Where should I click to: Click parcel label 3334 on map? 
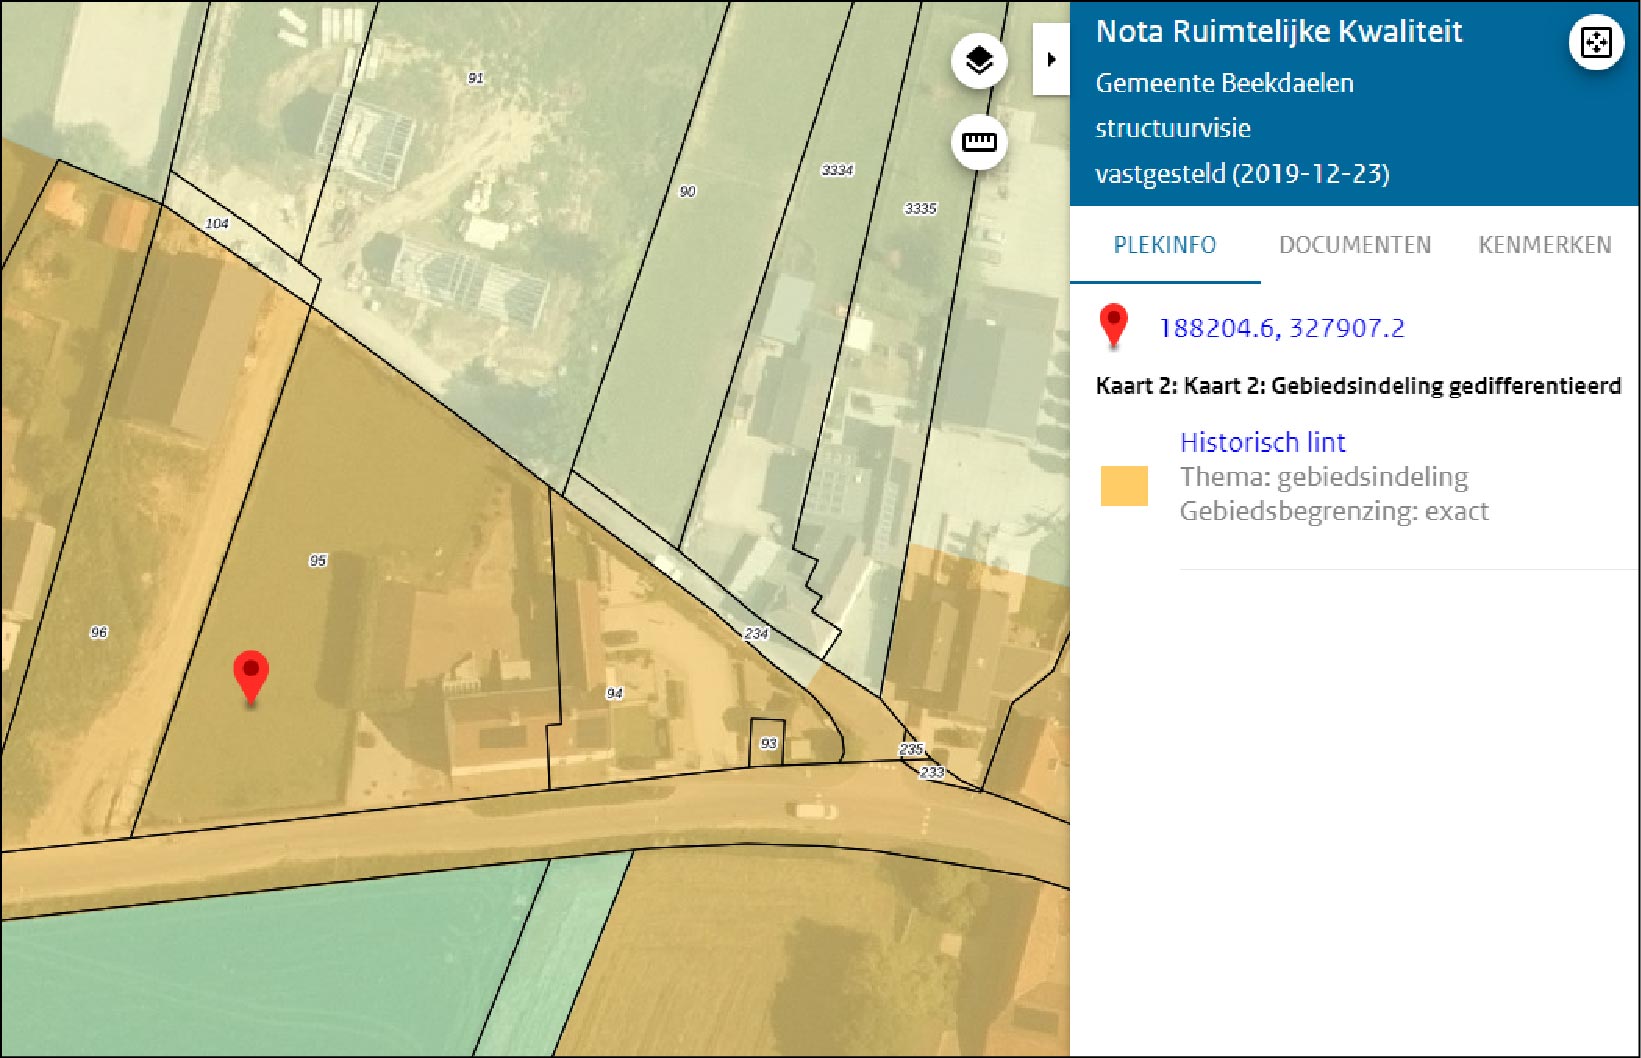[837, 170]
